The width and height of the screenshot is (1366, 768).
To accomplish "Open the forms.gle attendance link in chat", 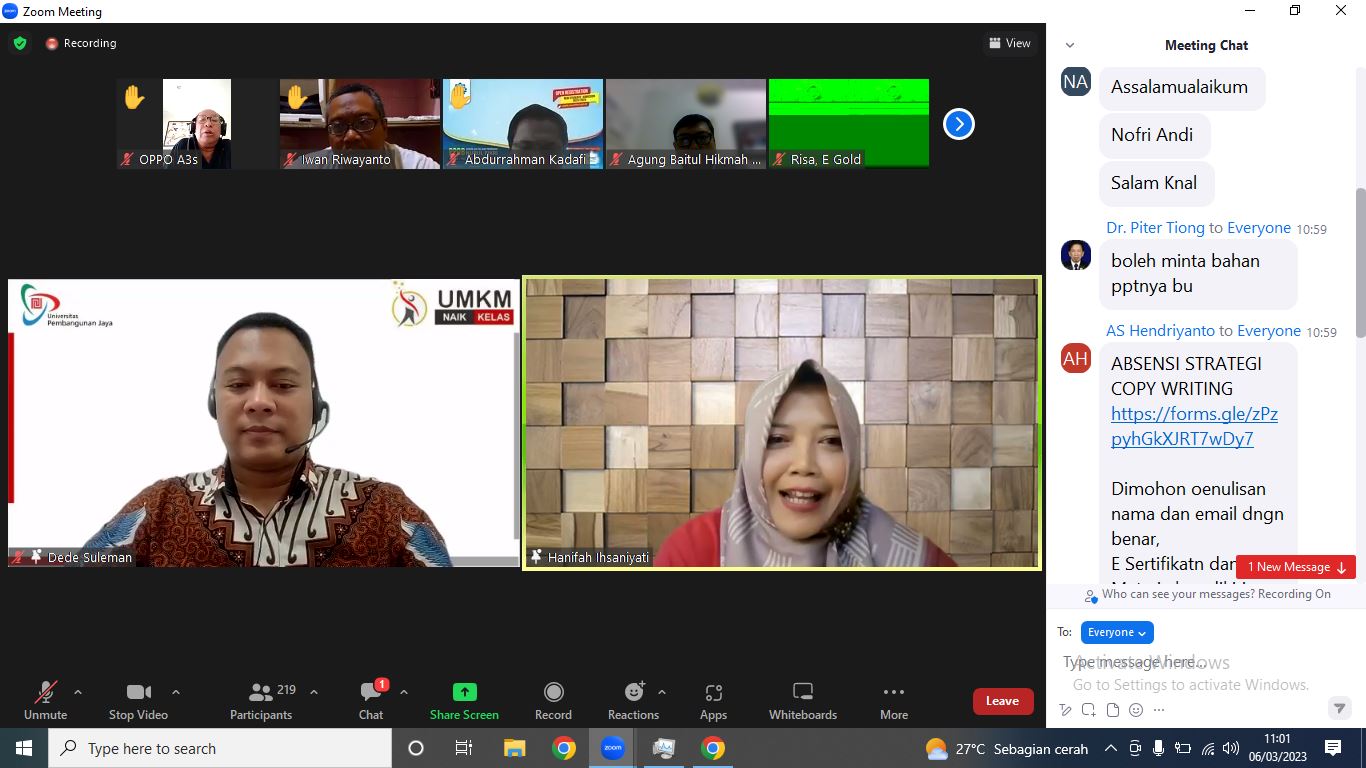I will [1194, 426].
